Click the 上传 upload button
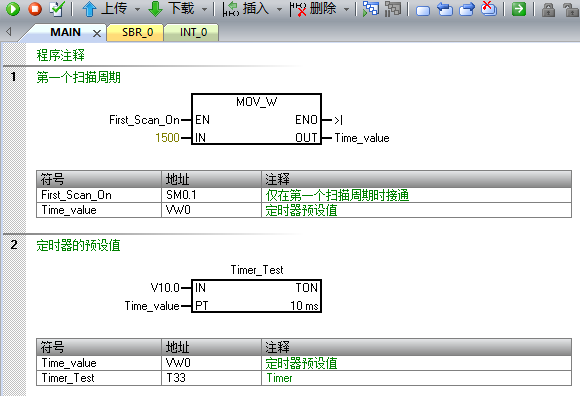Screen dimensions: 580x396 [x=105, y=9]
